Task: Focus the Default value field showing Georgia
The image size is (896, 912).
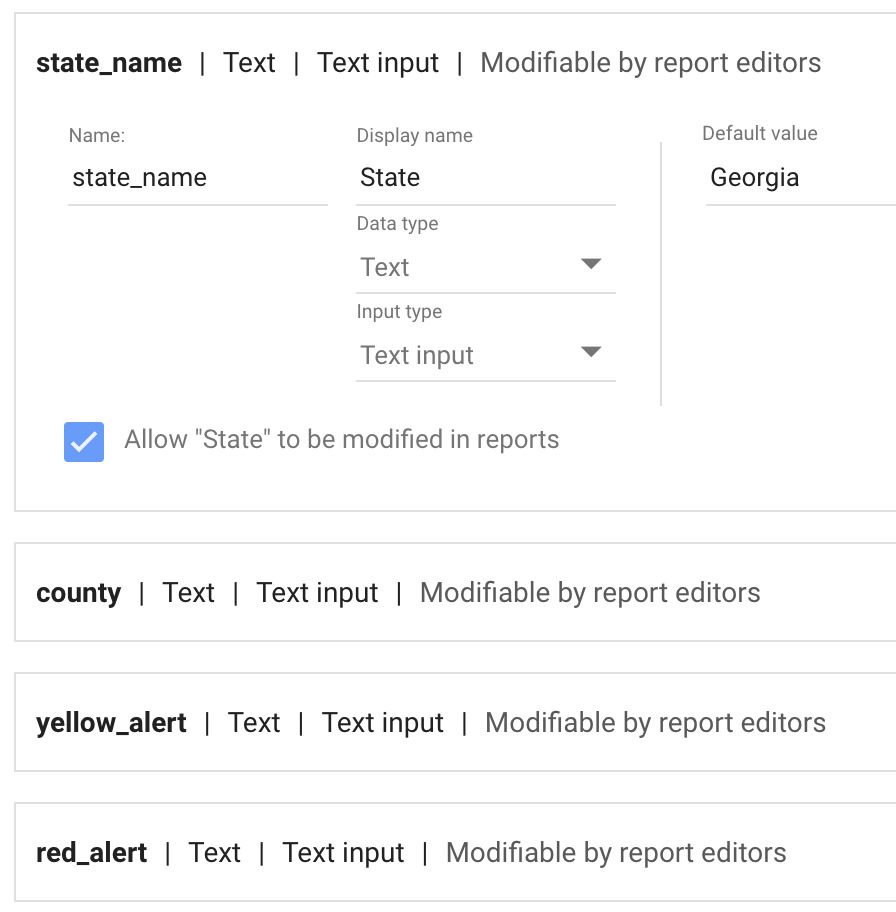Action: coord(800,179)
